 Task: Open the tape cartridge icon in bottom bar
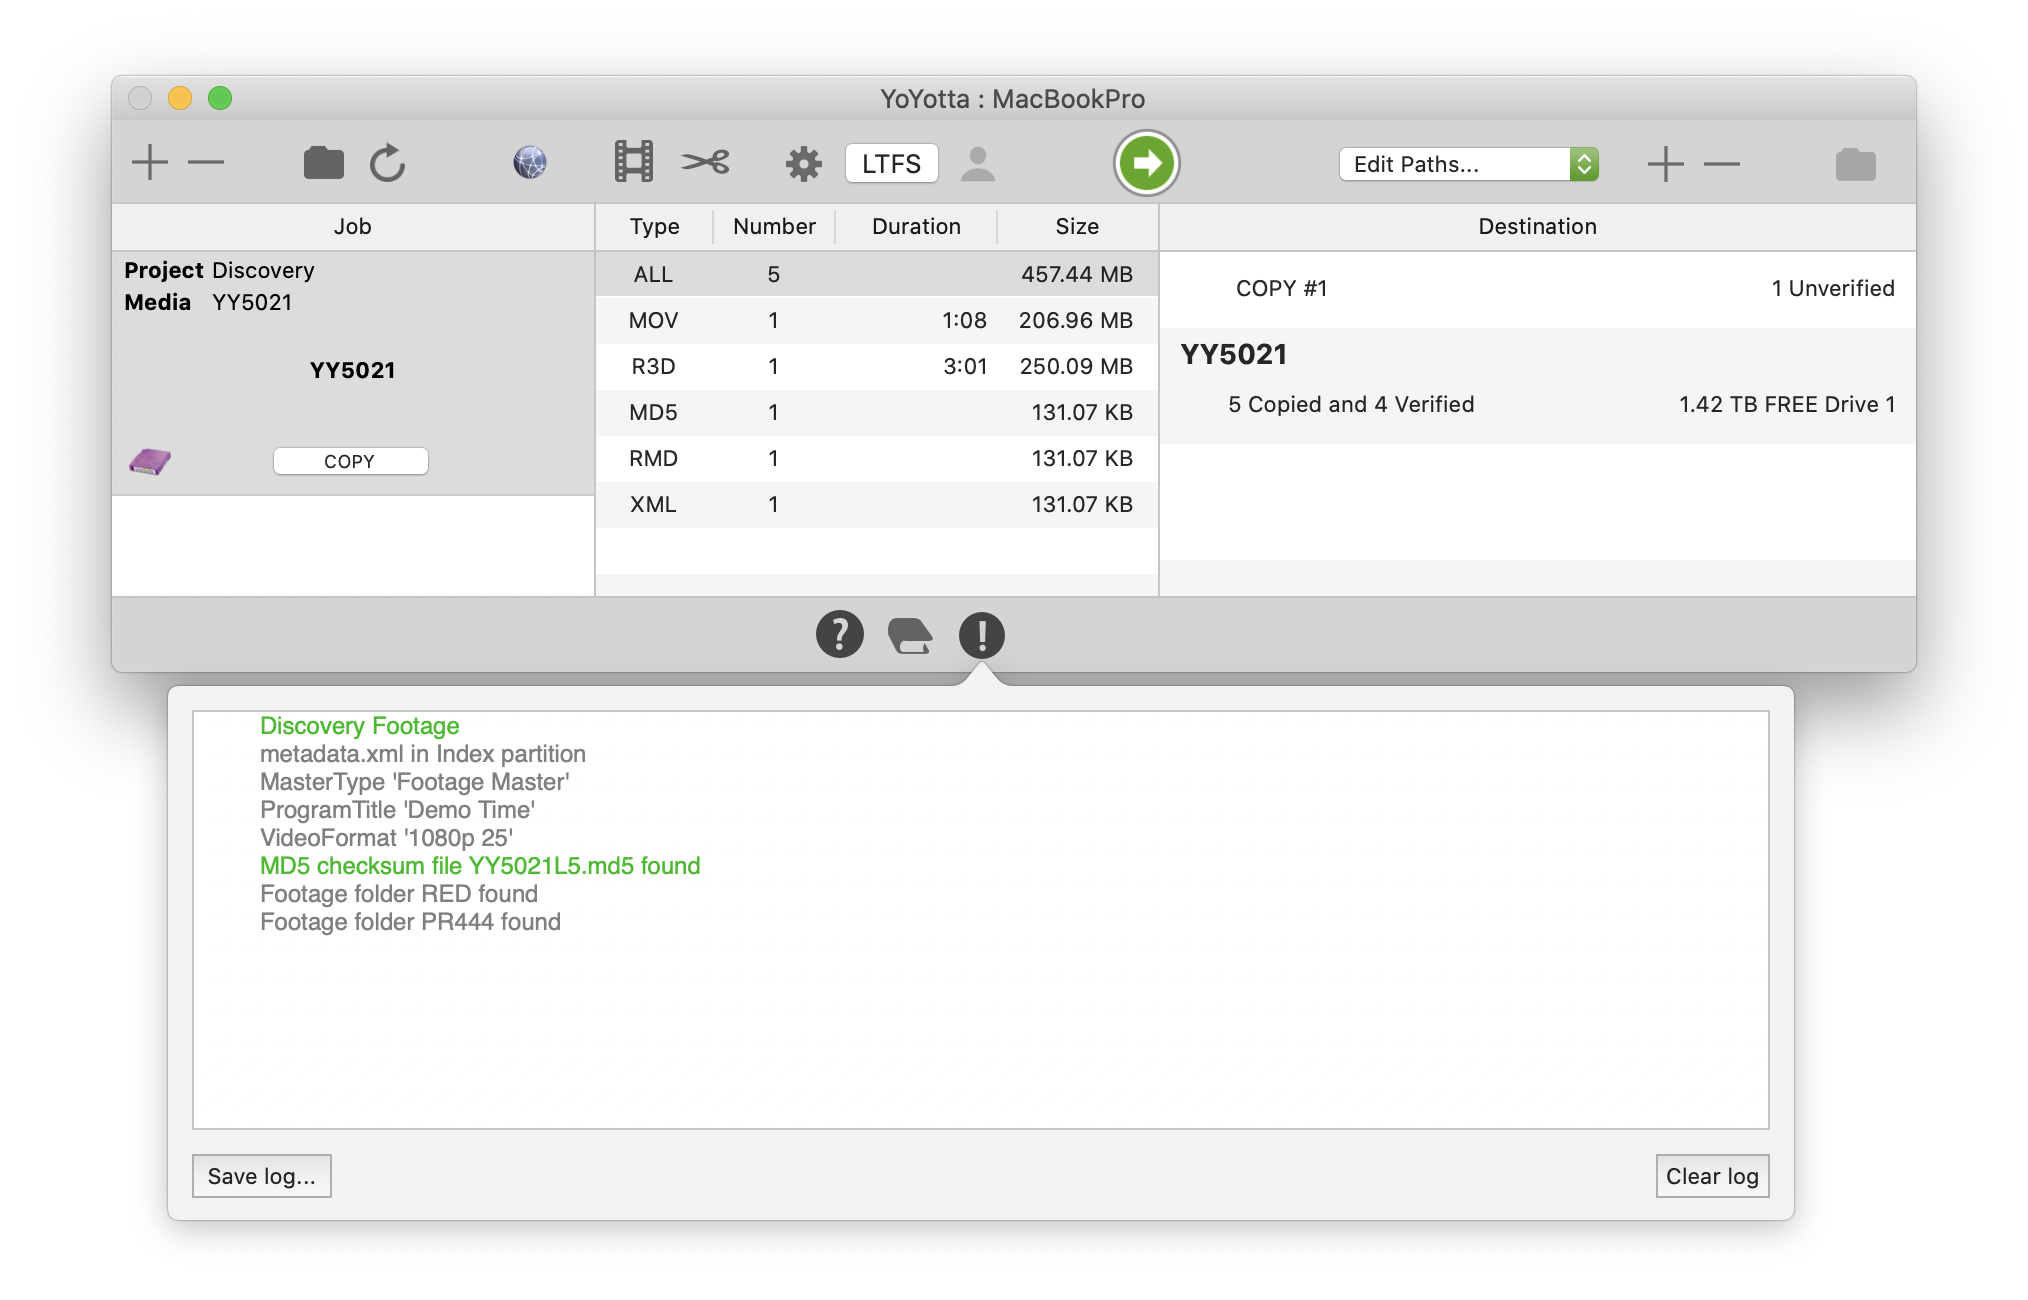coord(910,636)
